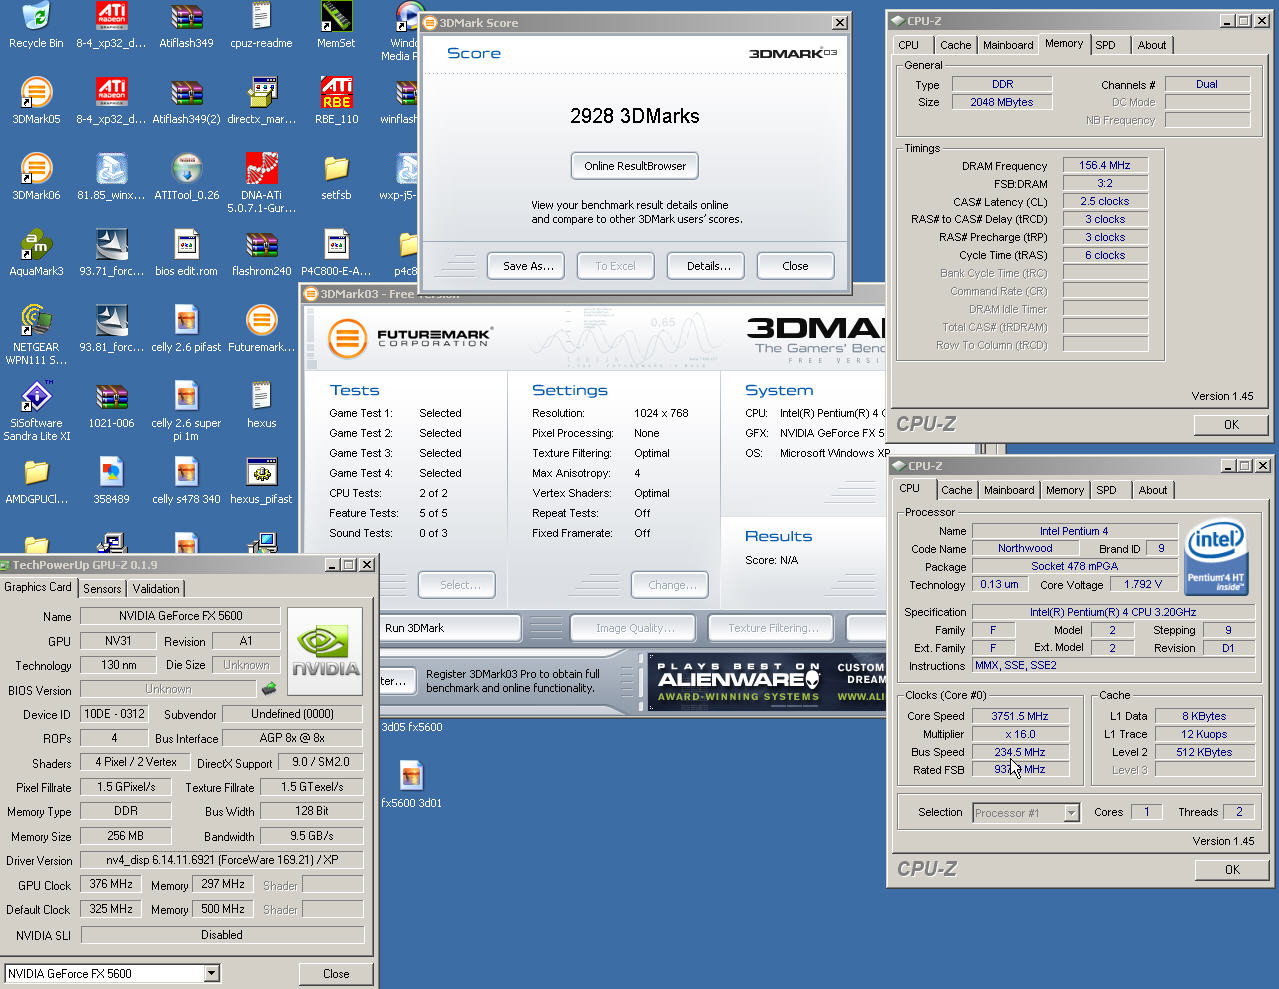Click the Bus Interface AGP 8x field

[292, 739]
